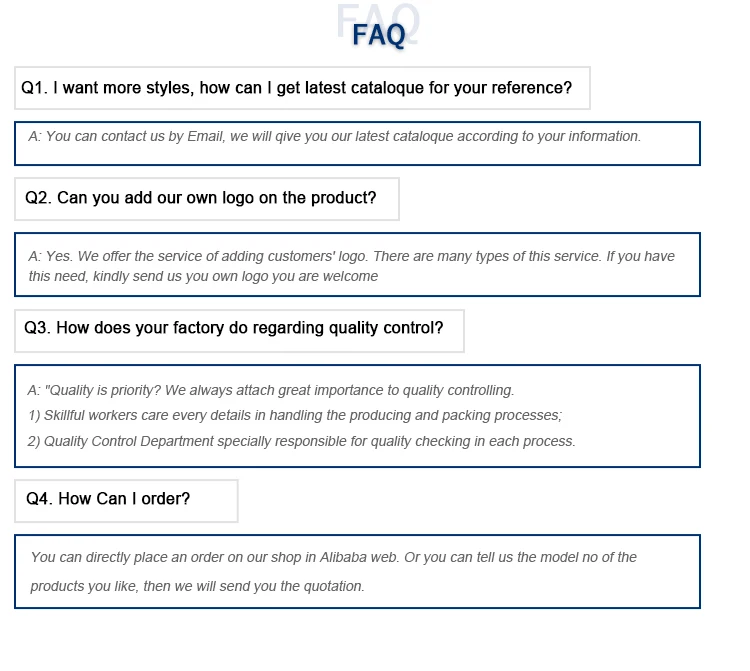
Task: Select Q3 quality control question box
Action: tap(239, 331)
